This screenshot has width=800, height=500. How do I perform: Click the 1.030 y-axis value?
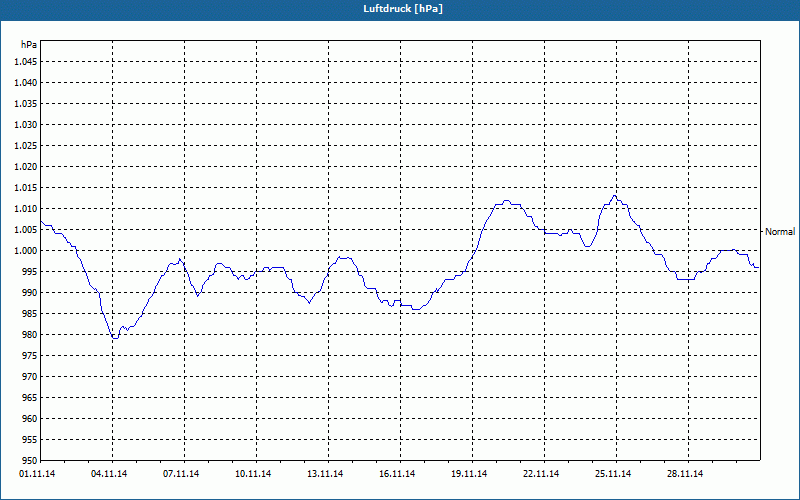[26, 124]
